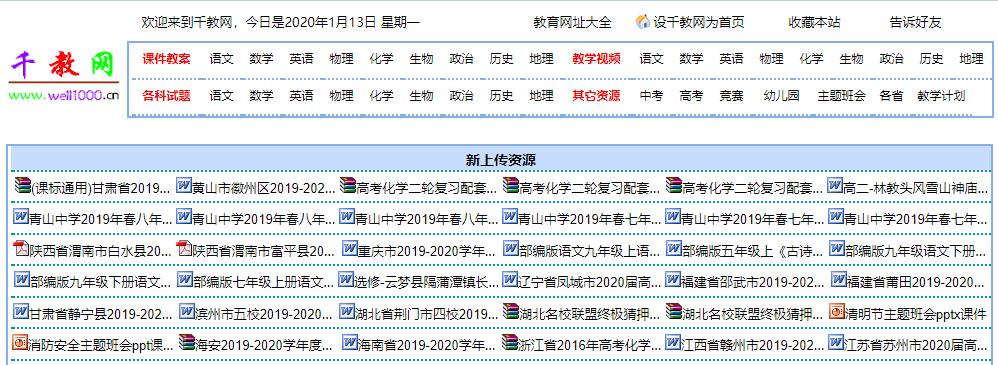Click 收藏本站 in the top bar
This screenshot has height=365, width=998.
pos(814,22)
